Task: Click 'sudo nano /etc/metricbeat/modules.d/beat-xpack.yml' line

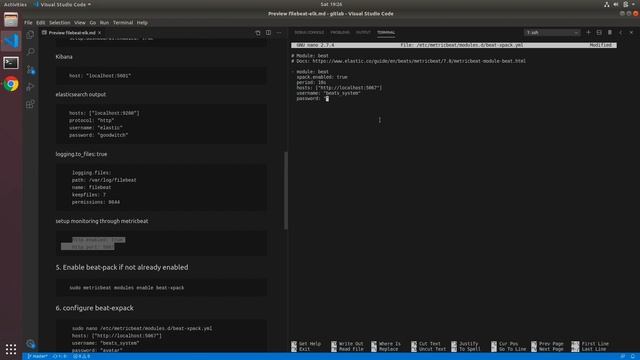Action: click(142, 328)
